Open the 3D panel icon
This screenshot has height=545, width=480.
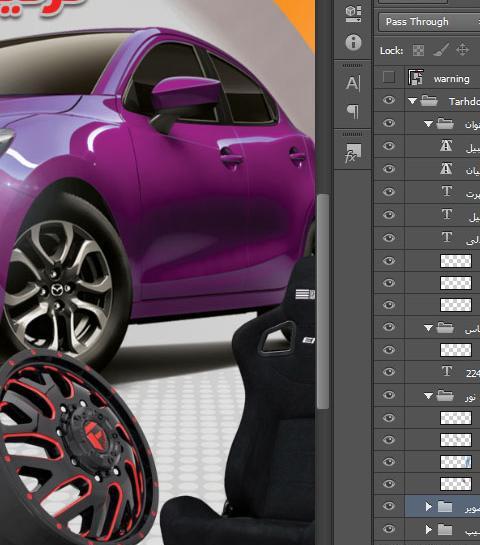pyautogui.click(x=353, y=14)
